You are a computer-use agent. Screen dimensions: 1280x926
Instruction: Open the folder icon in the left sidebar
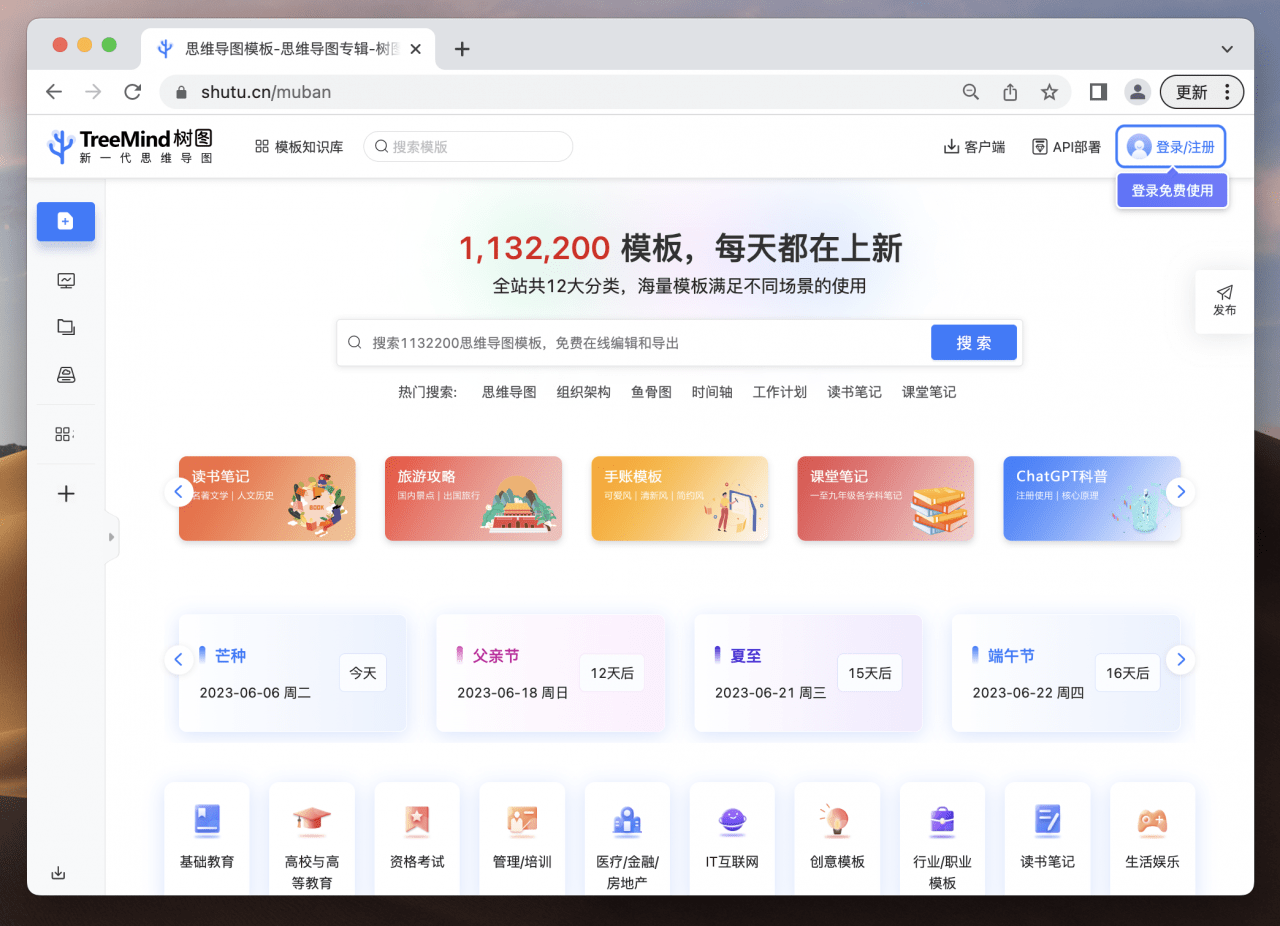[65, 327]
